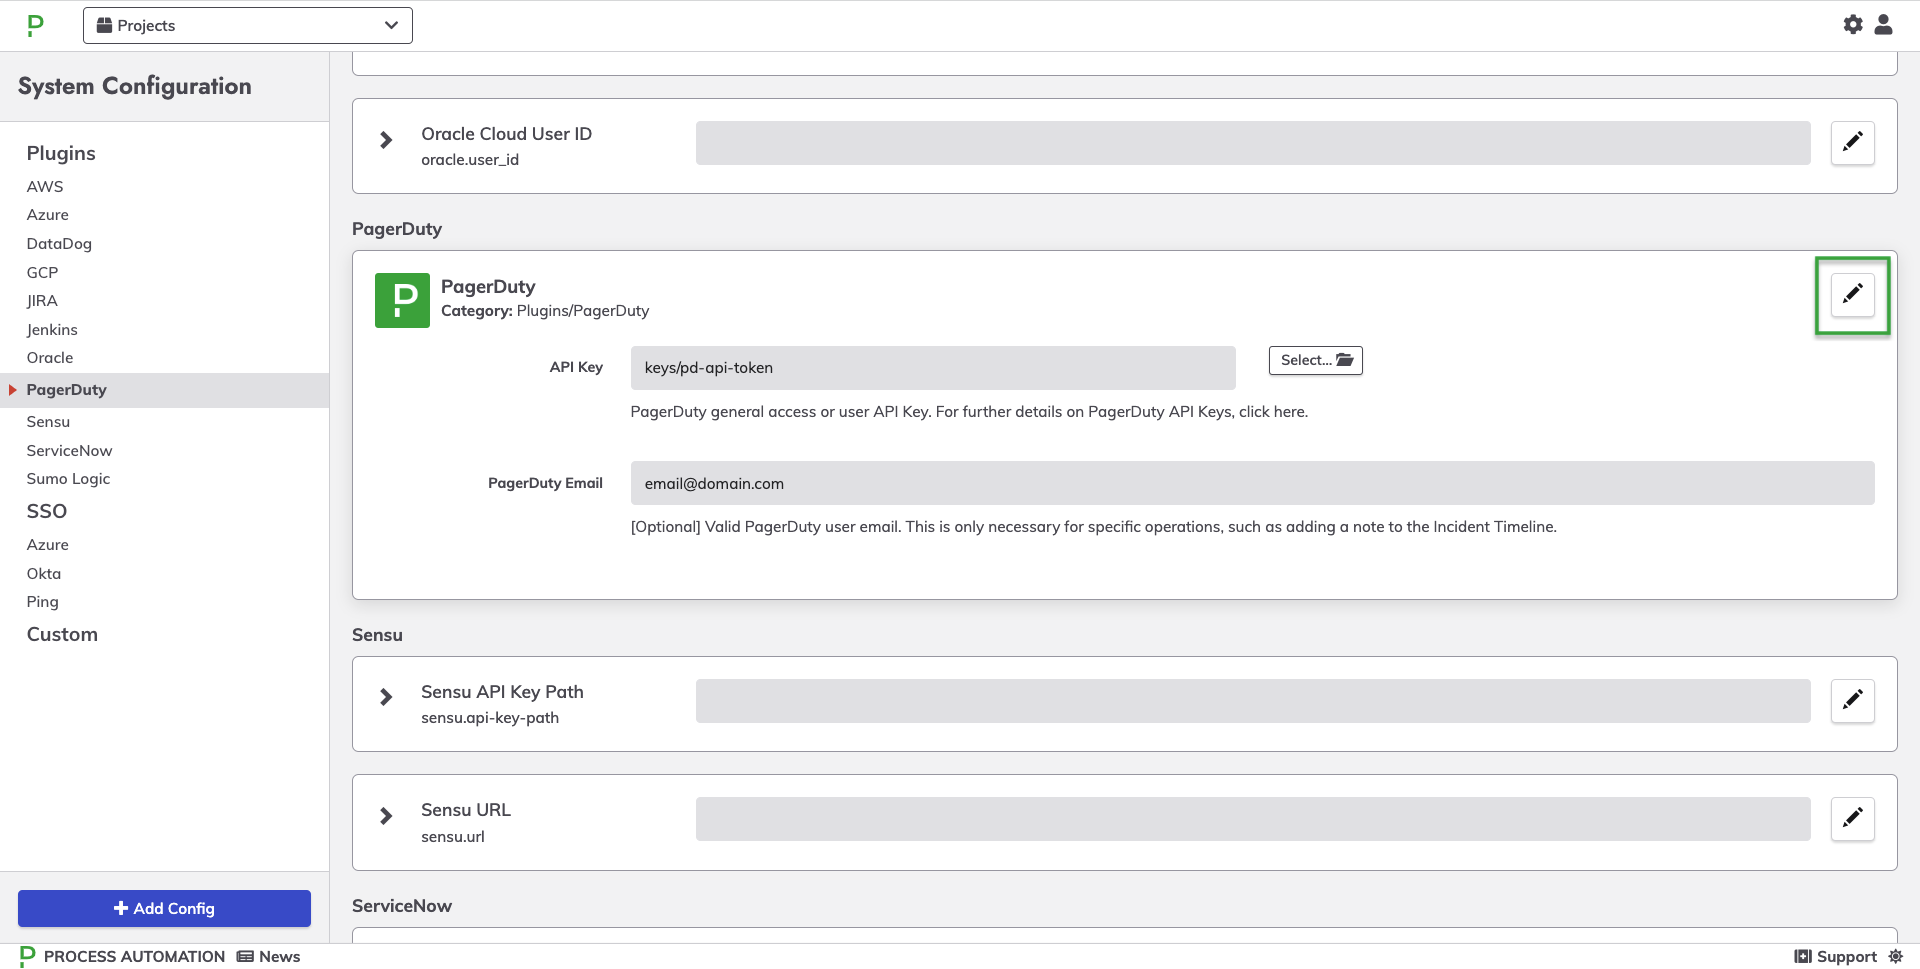Select AWS in Plugins sidebar
Viewport: 1920px width, 969px height.
click(x=45, y=186)
